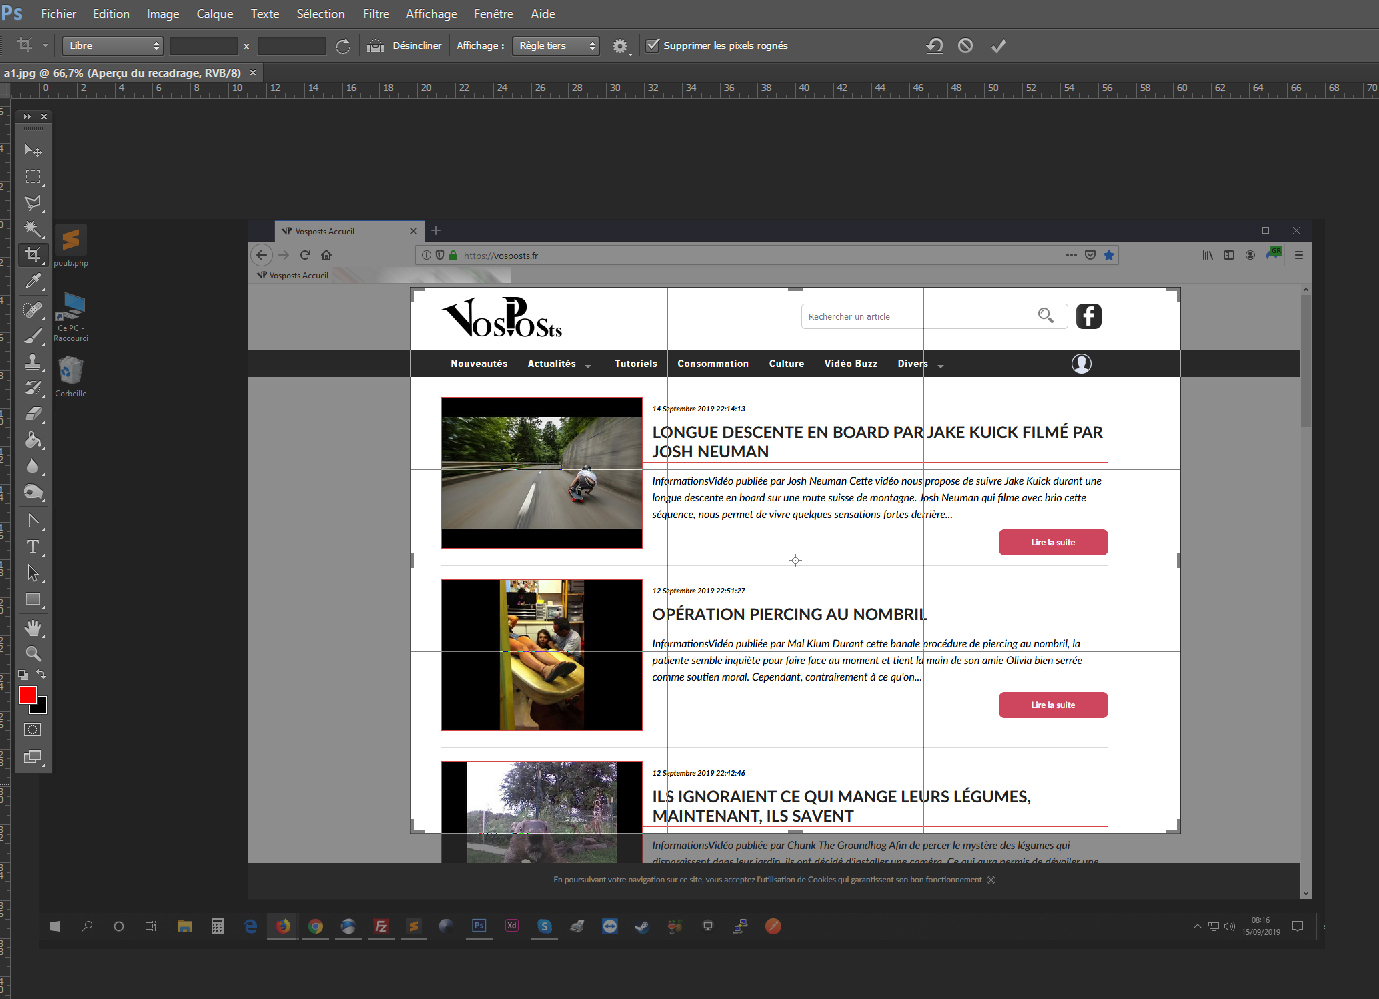Select the Brush tool

click(33, 336)
